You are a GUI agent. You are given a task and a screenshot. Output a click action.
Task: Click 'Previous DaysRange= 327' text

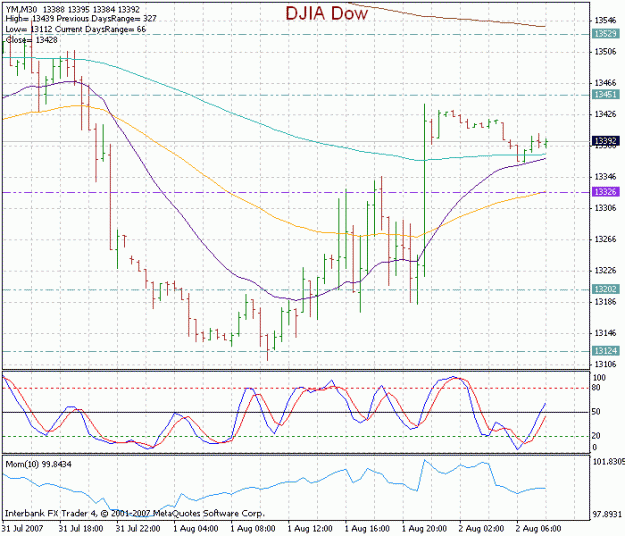click(x=107, y=19)
